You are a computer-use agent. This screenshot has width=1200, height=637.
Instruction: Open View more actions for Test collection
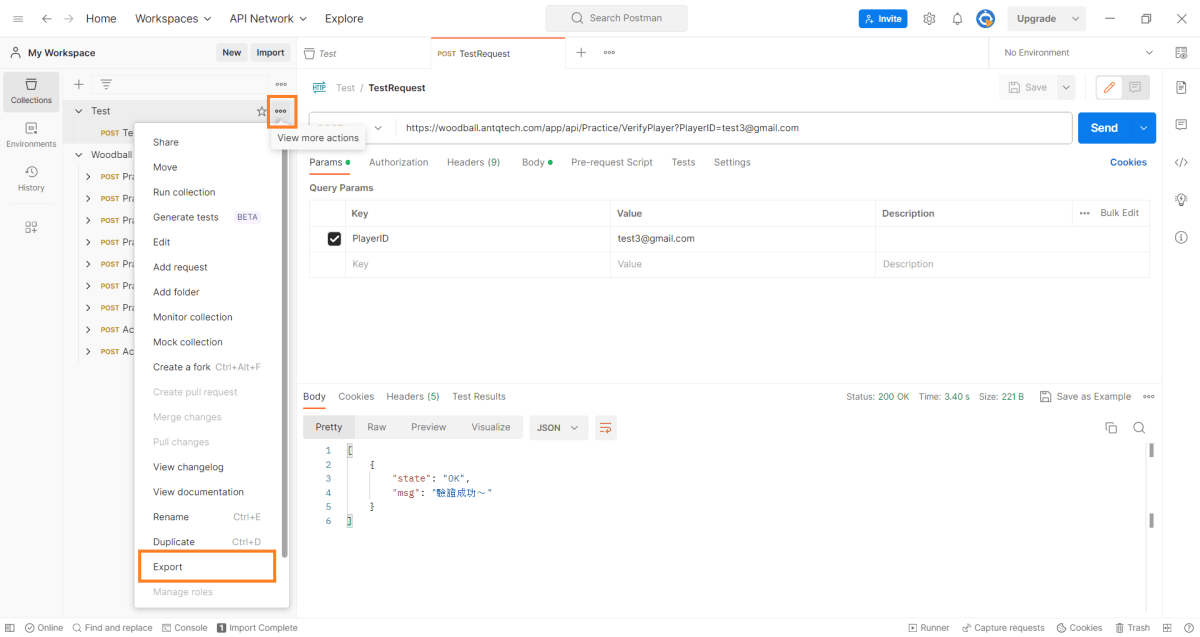pos(281,111)
